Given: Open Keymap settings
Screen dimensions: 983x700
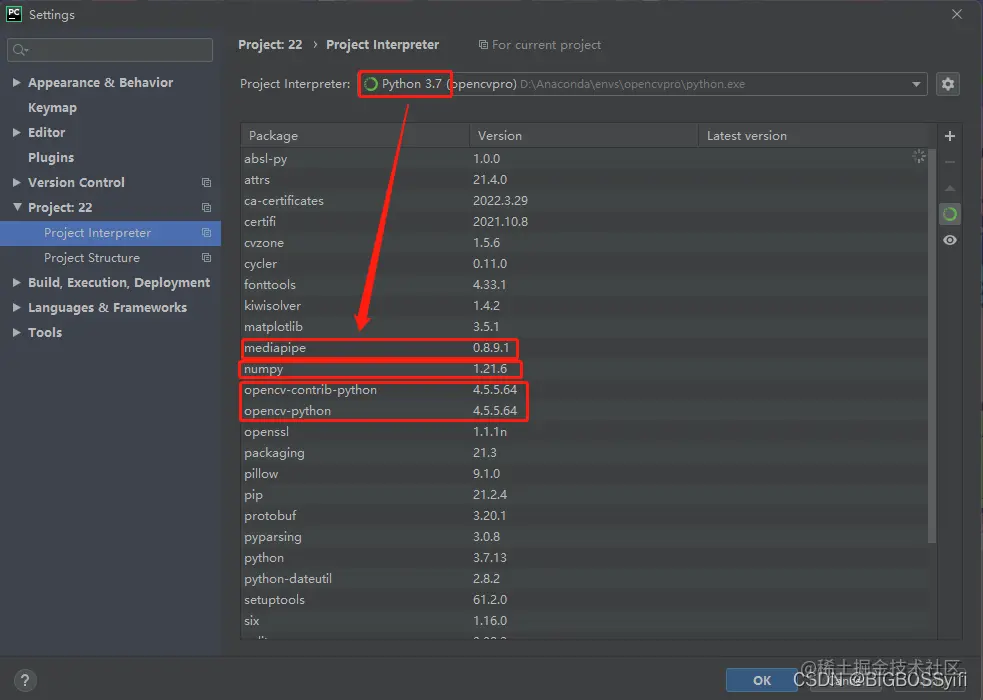Looking at the screenshot, I should (52, 108).
